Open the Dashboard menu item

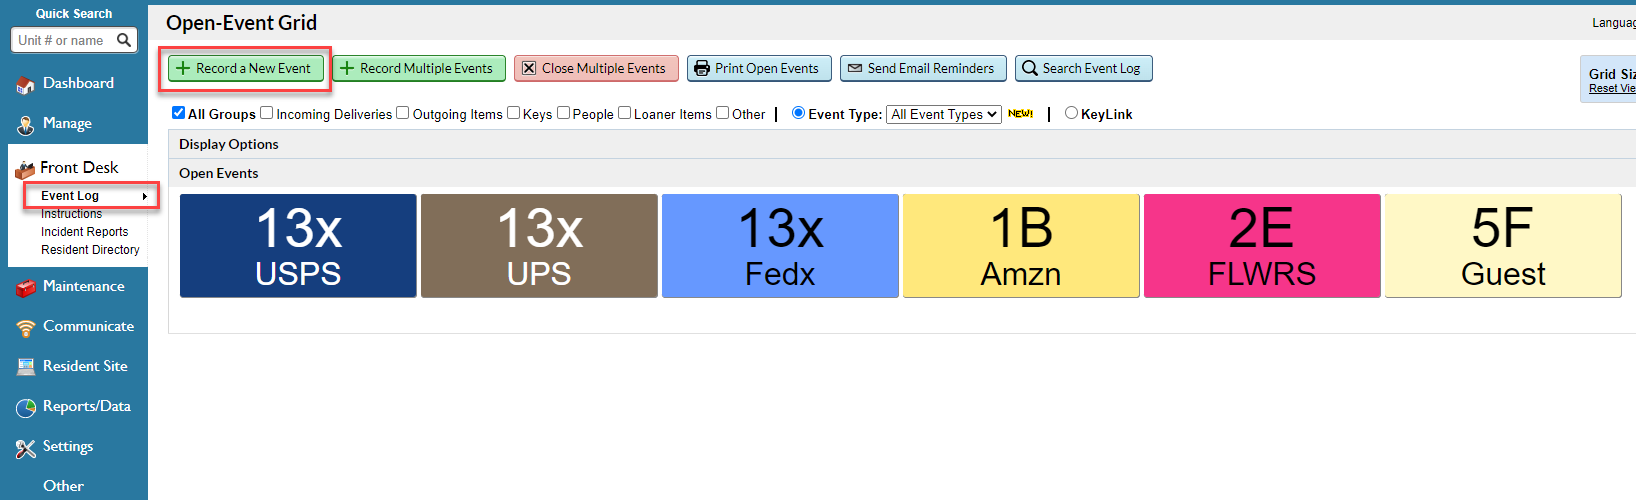pyautogui.click(x=78, y=83)
